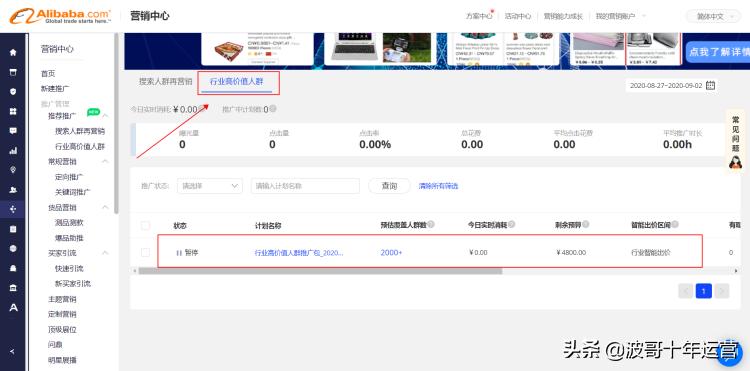
Task: Click the 查询 search button
Action: pyautogui.click(x=389, y=186)
